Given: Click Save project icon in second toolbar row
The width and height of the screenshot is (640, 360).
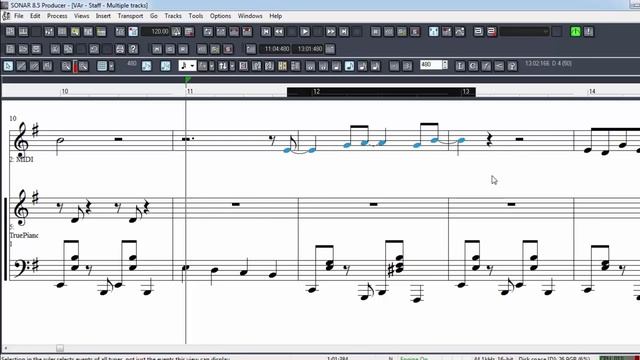Looking at the screenshot, I should 36,49.
